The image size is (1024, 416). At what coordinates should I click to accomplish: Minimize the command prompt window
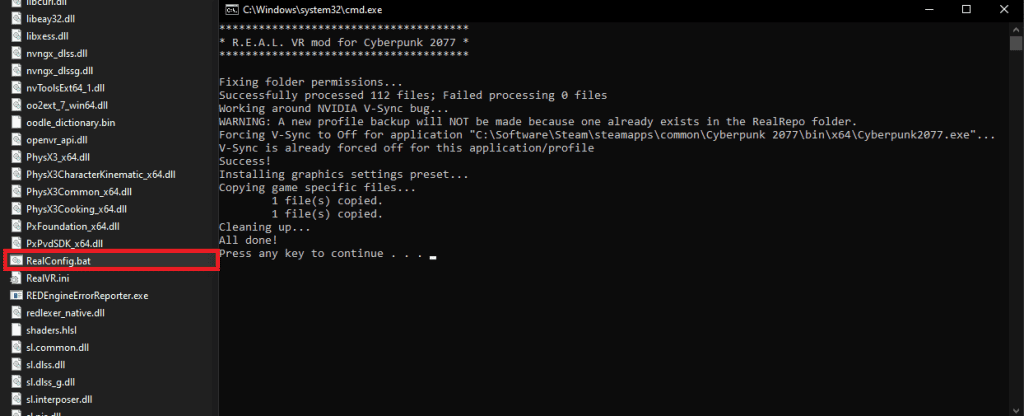pos(933,9)
